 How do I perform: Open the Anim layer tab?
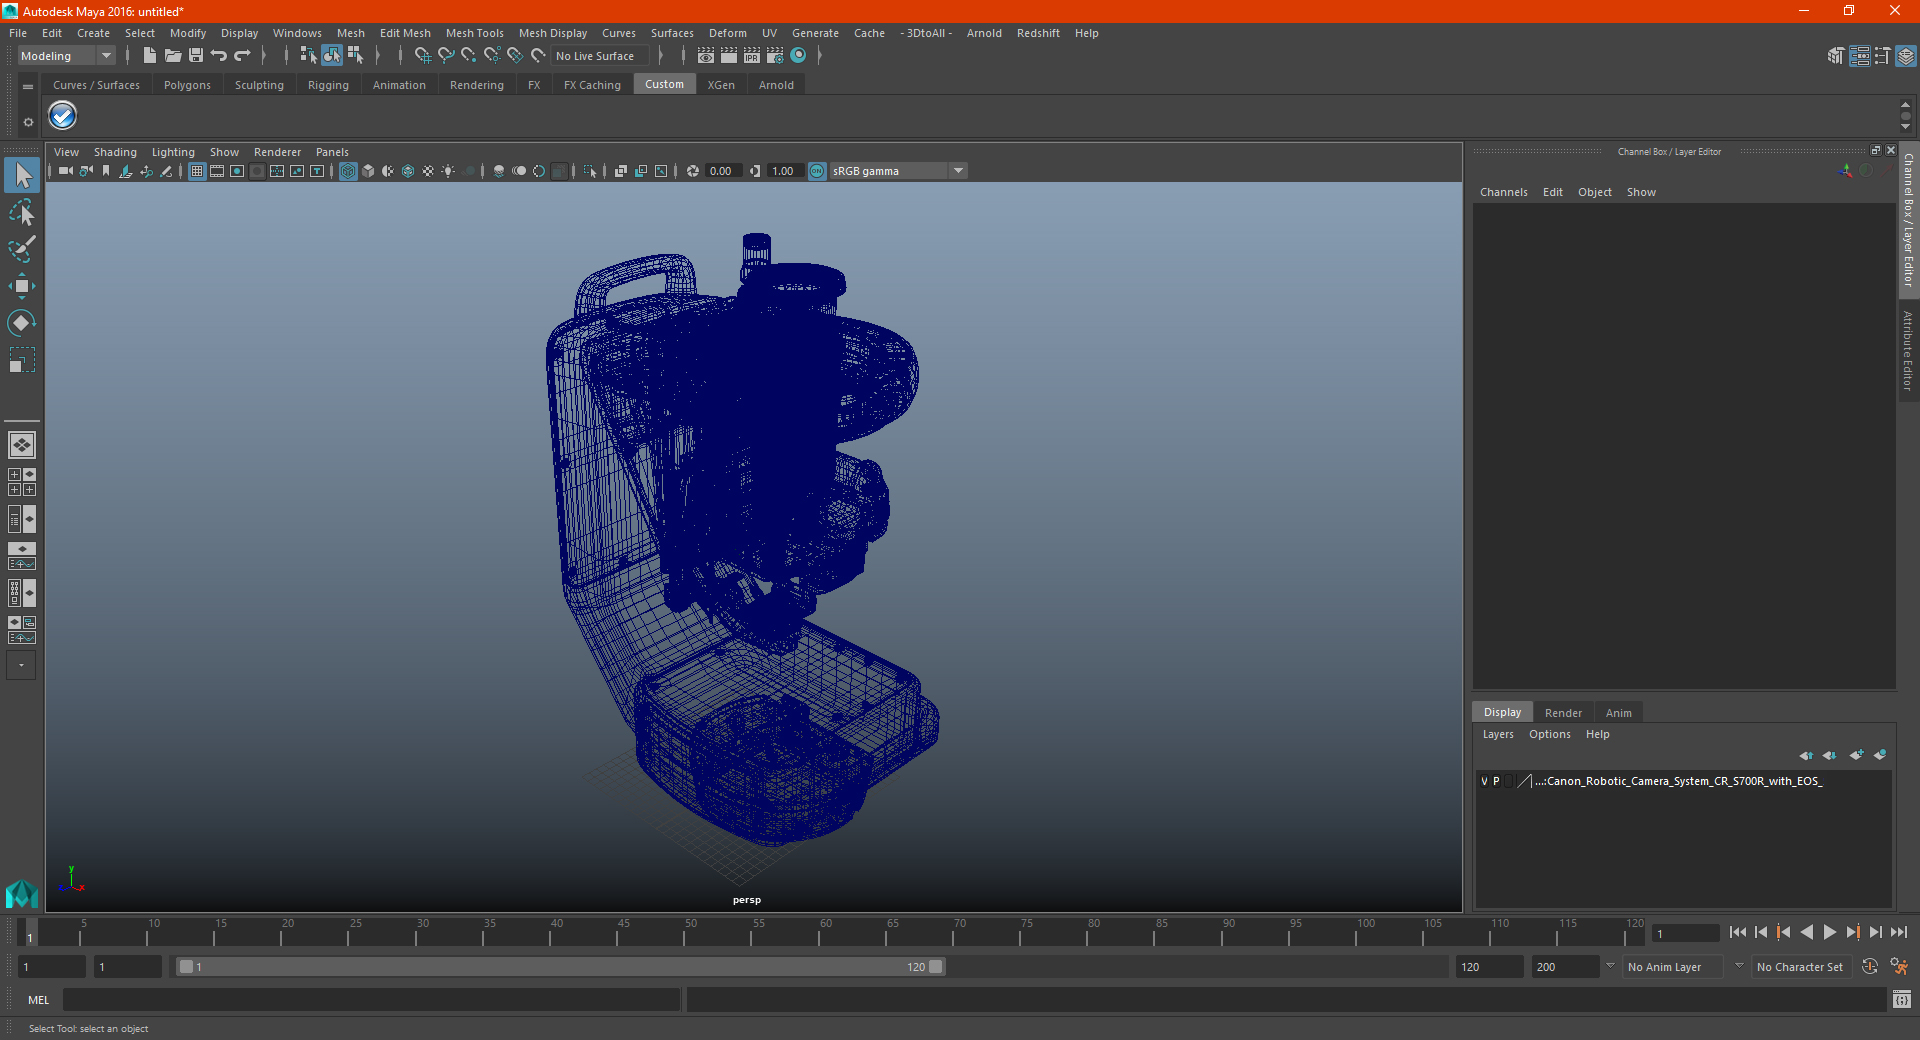[x=1618, y=713]
